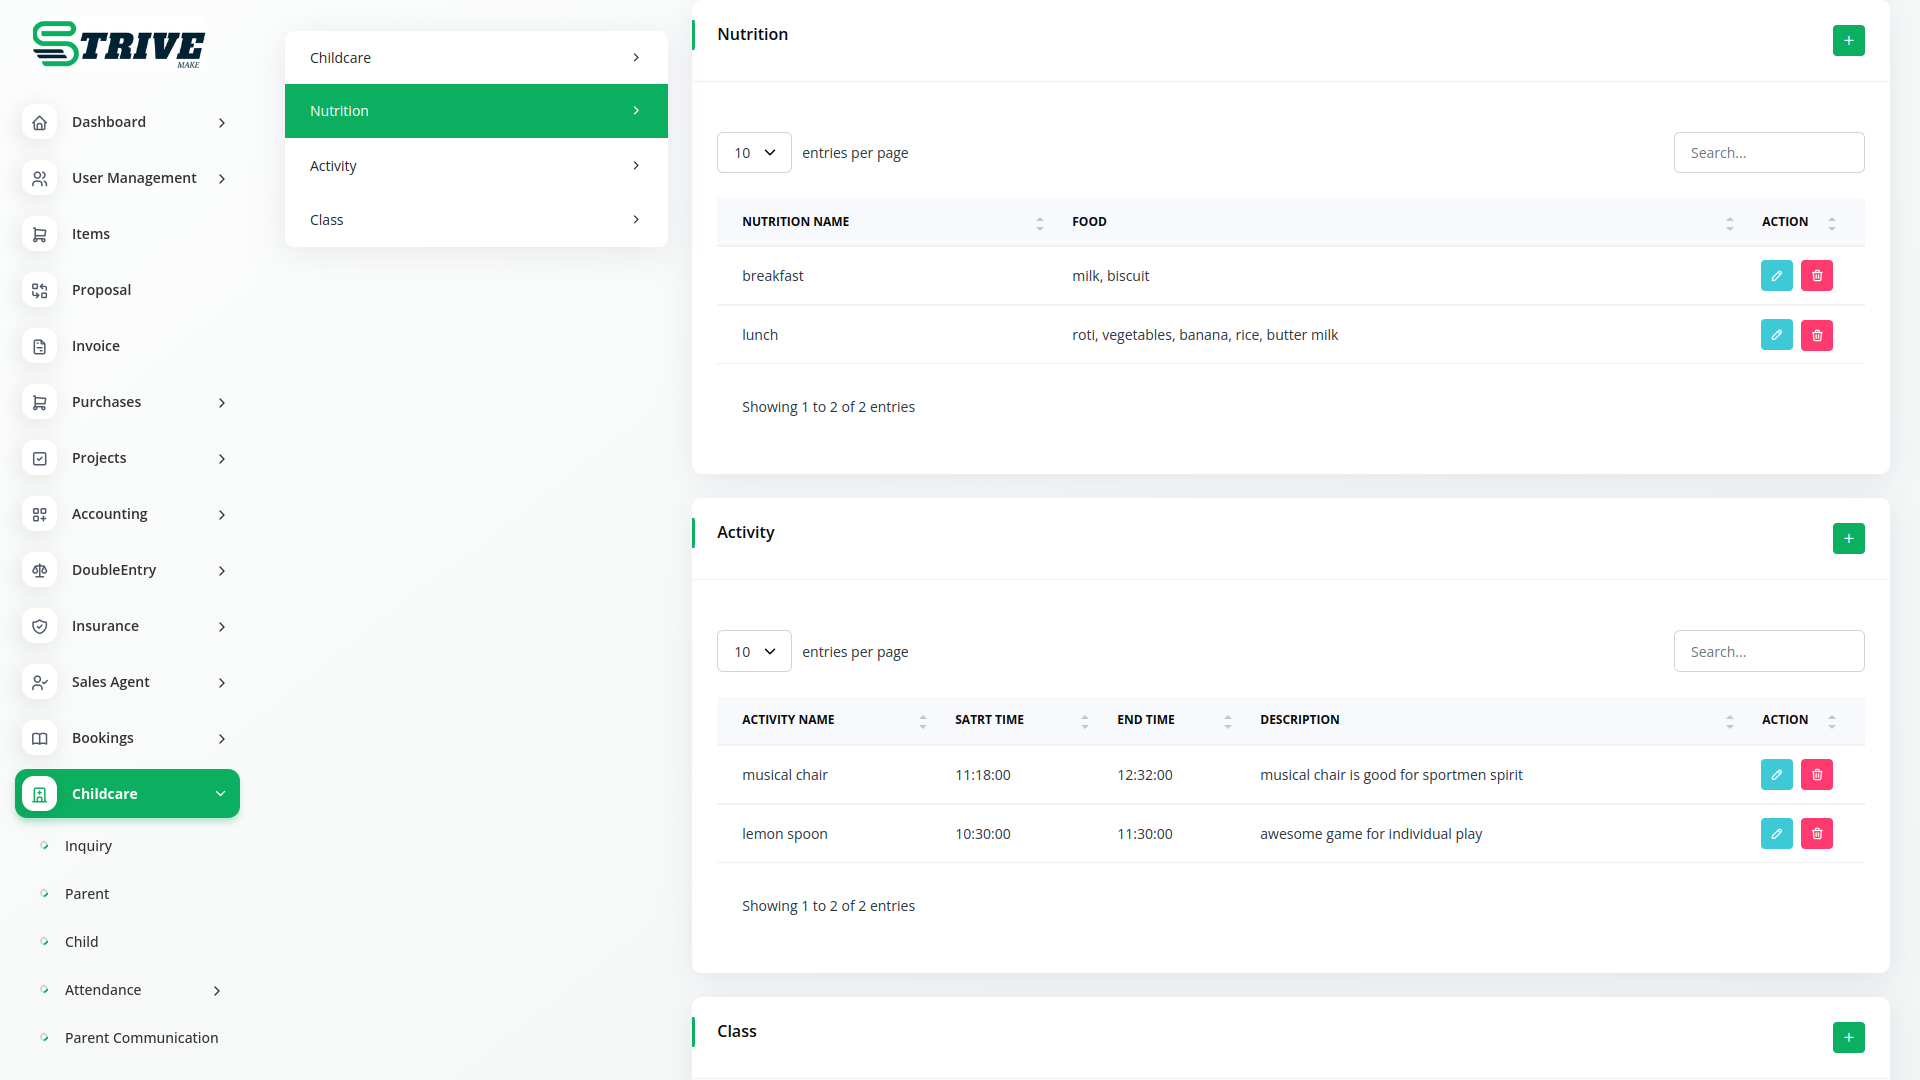Image resolution: width=1920 pixels, height=1080 pixels.
Task: Click the plus icon in Class section
Action: tap(1848, 1037)
